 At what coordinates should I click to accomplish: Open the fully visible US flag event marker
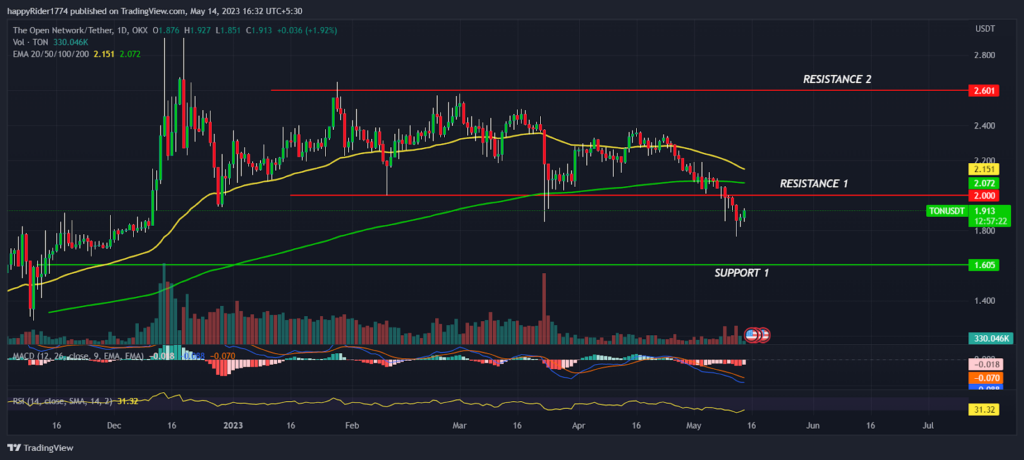(752, 335)
